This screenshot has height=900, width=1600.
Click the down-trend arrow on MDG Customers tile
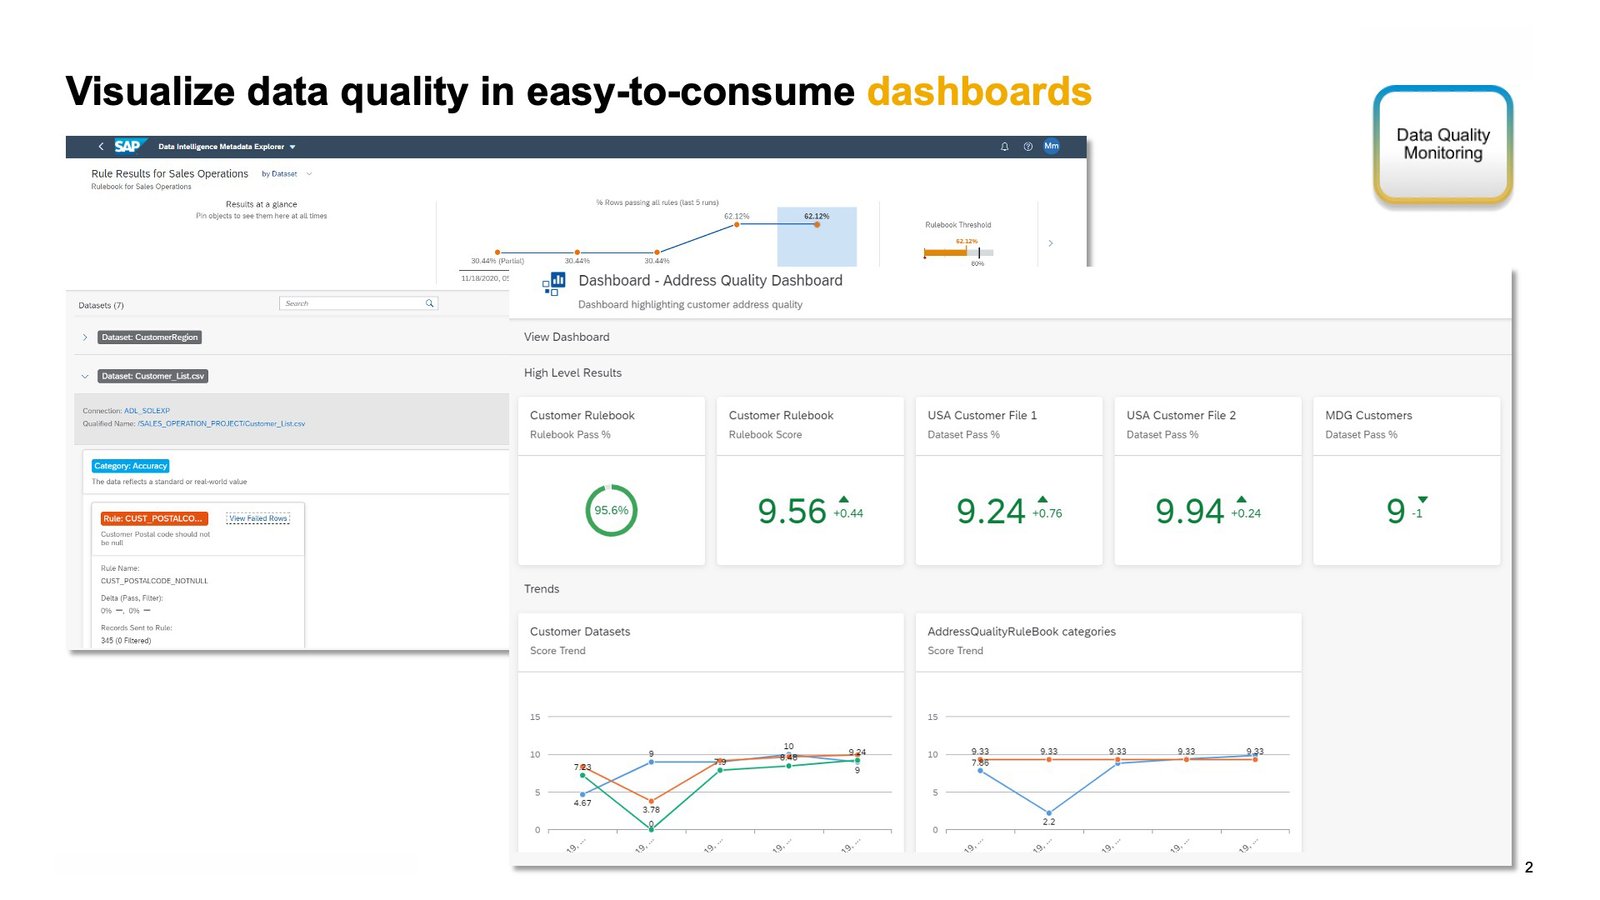pos(1422,499)
